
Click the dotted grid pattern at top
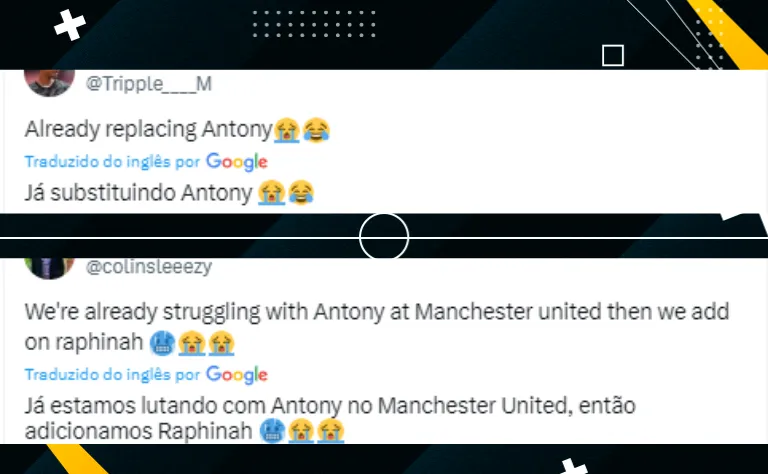tap(314, 24)
